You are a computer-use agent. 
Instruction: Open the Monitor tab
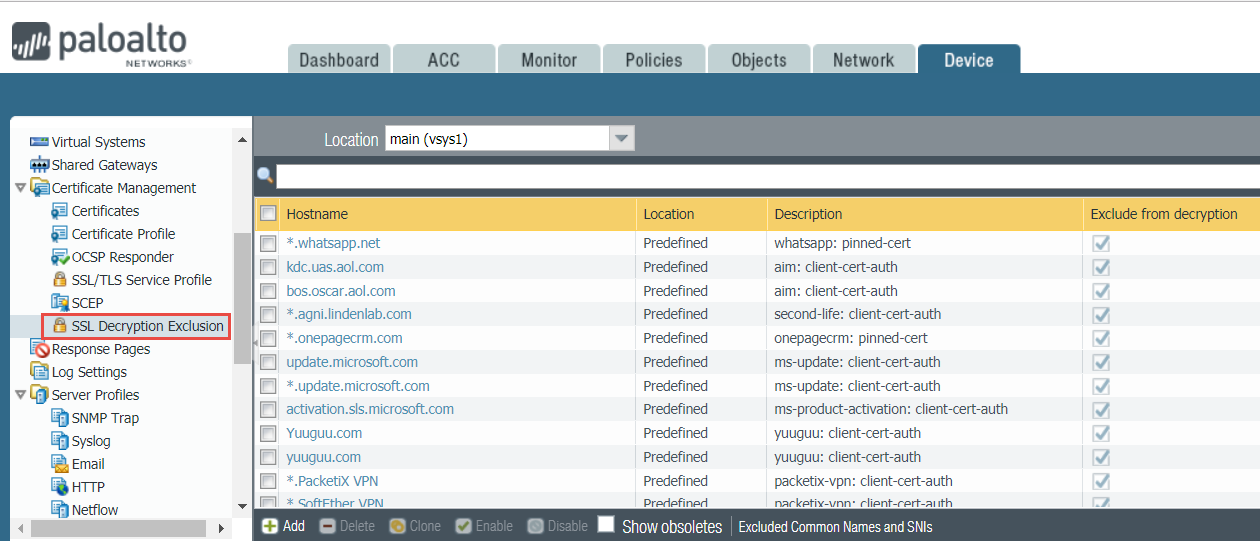[x=548, y=60]
